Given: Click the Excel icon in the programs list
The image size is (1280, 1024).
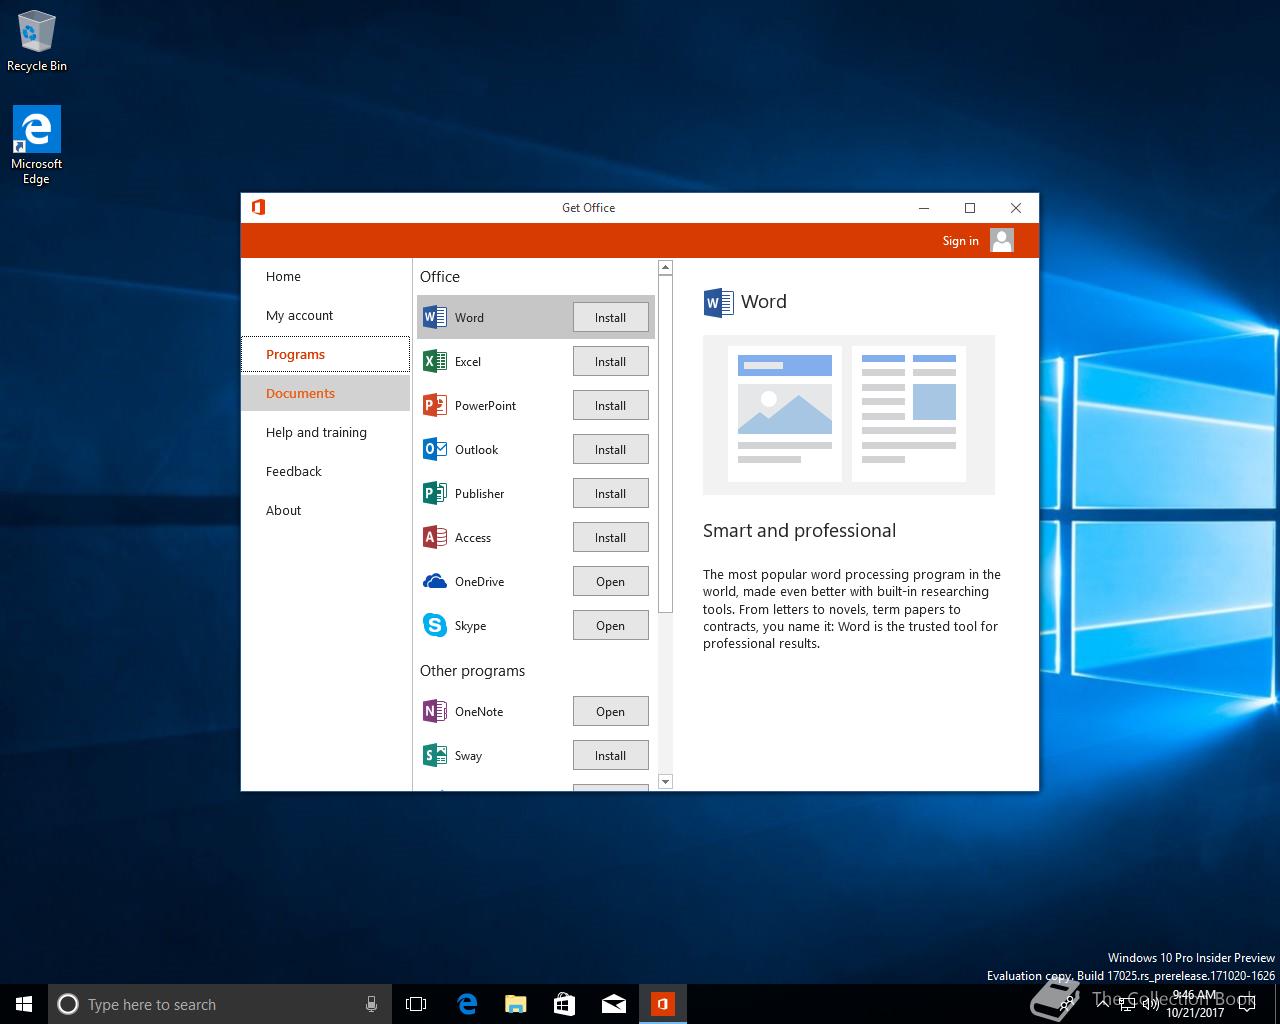Looking at the screenshot, I should click(x=435, y=361).
